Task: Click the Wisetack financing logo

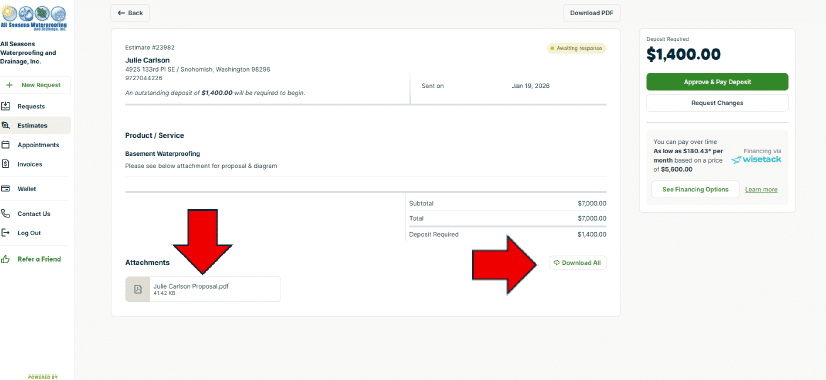Action: [x=756, y=159]
